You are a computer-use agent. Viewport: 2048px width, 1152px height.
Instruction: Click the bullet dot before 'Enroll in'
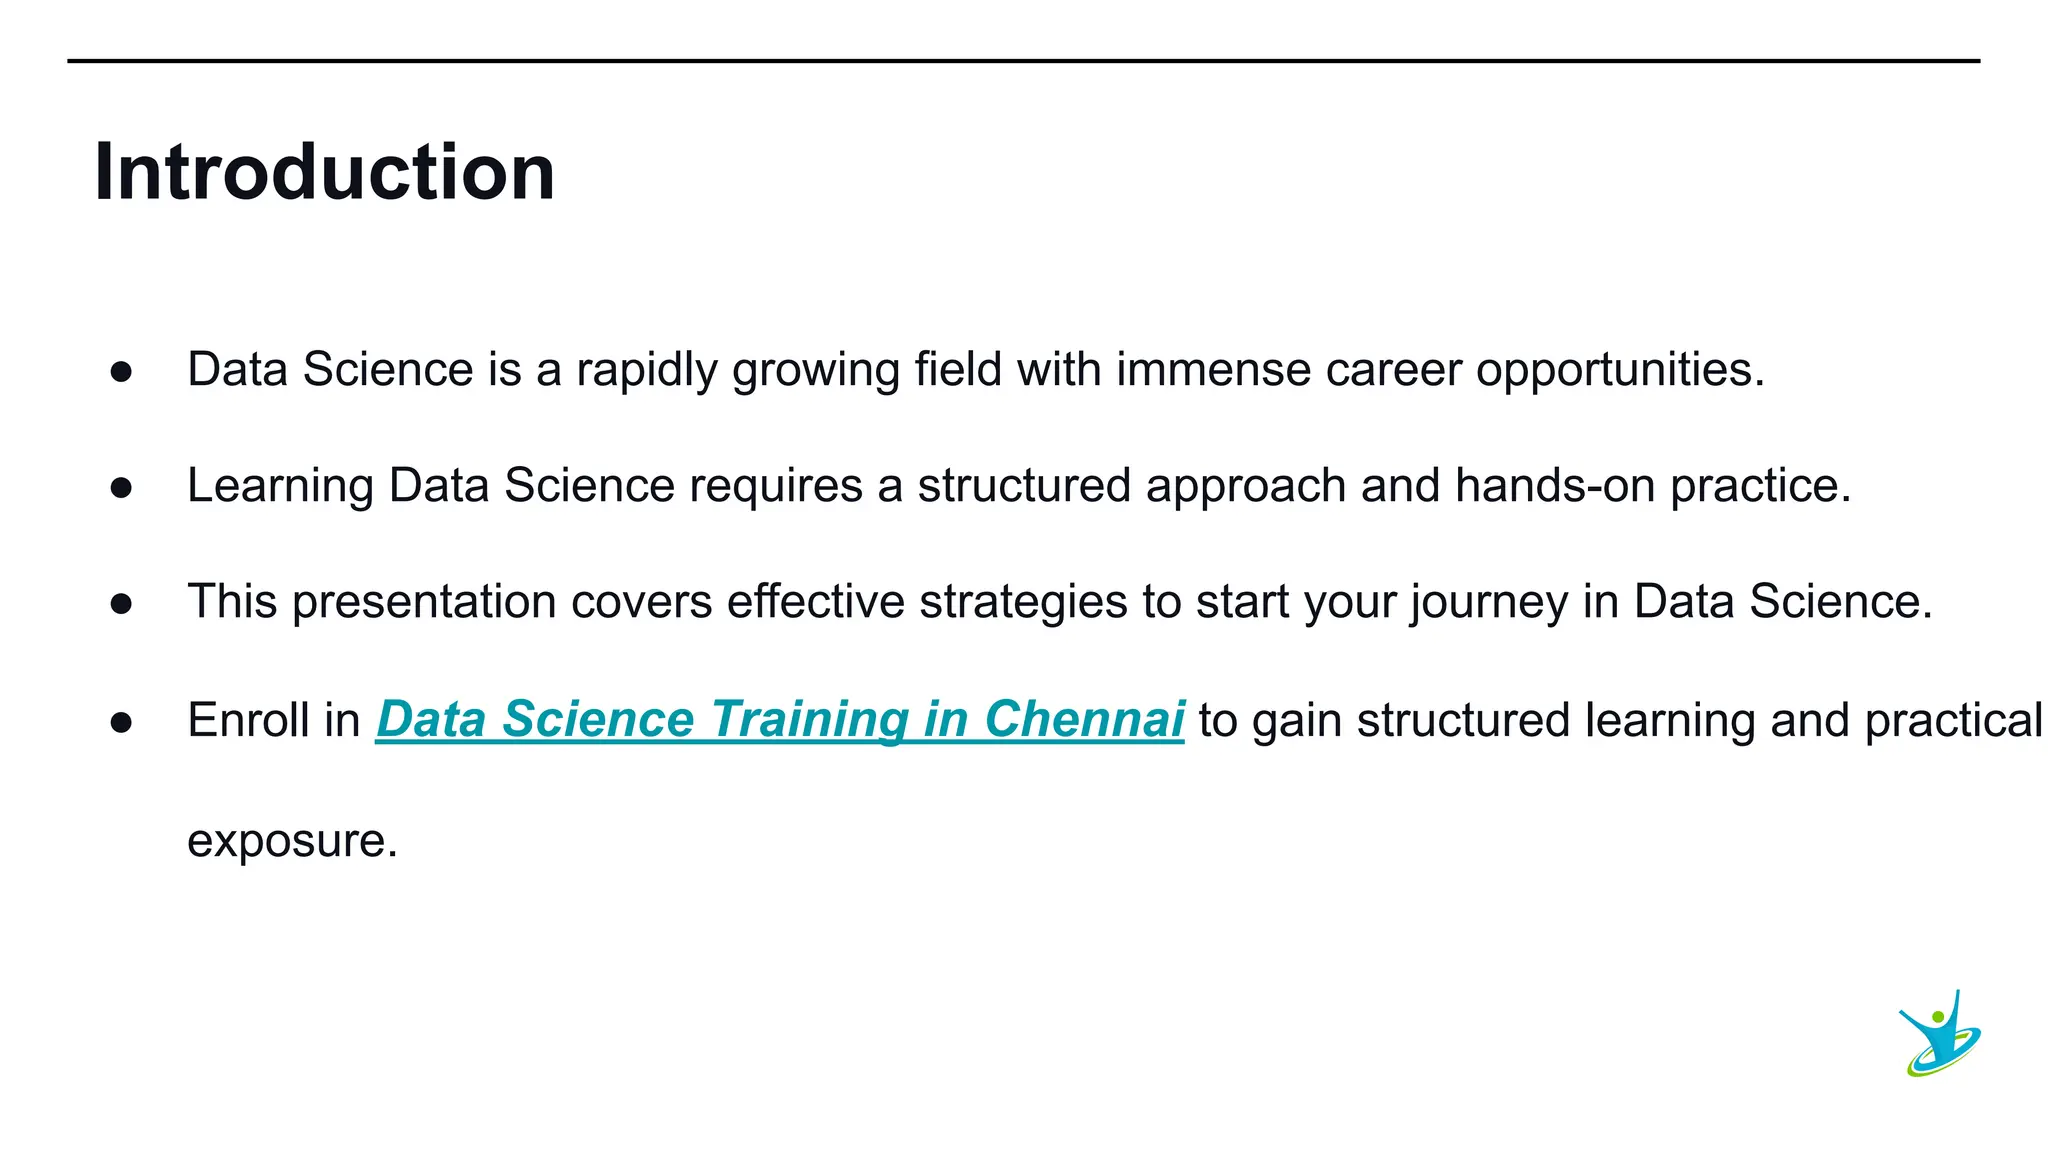pos(122,722)
